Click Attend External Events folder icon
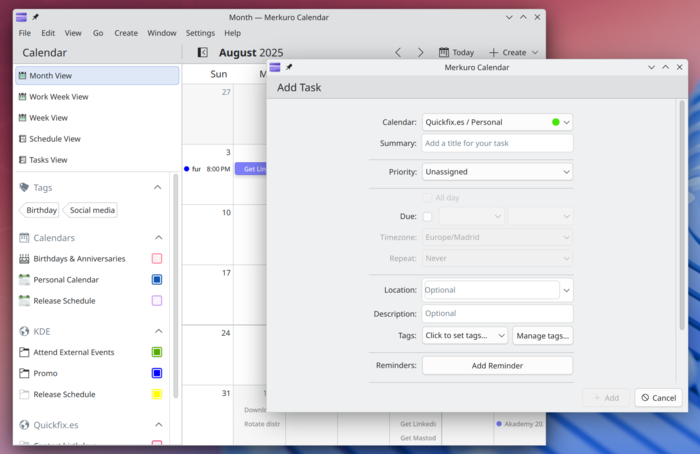 [24, 352]
